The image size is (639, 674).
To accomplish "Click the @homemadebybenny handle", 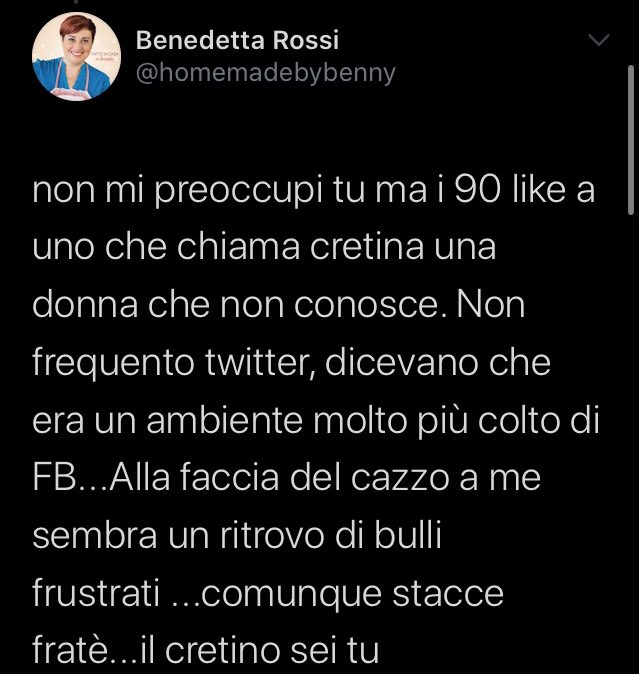I will tap(265, 73).
